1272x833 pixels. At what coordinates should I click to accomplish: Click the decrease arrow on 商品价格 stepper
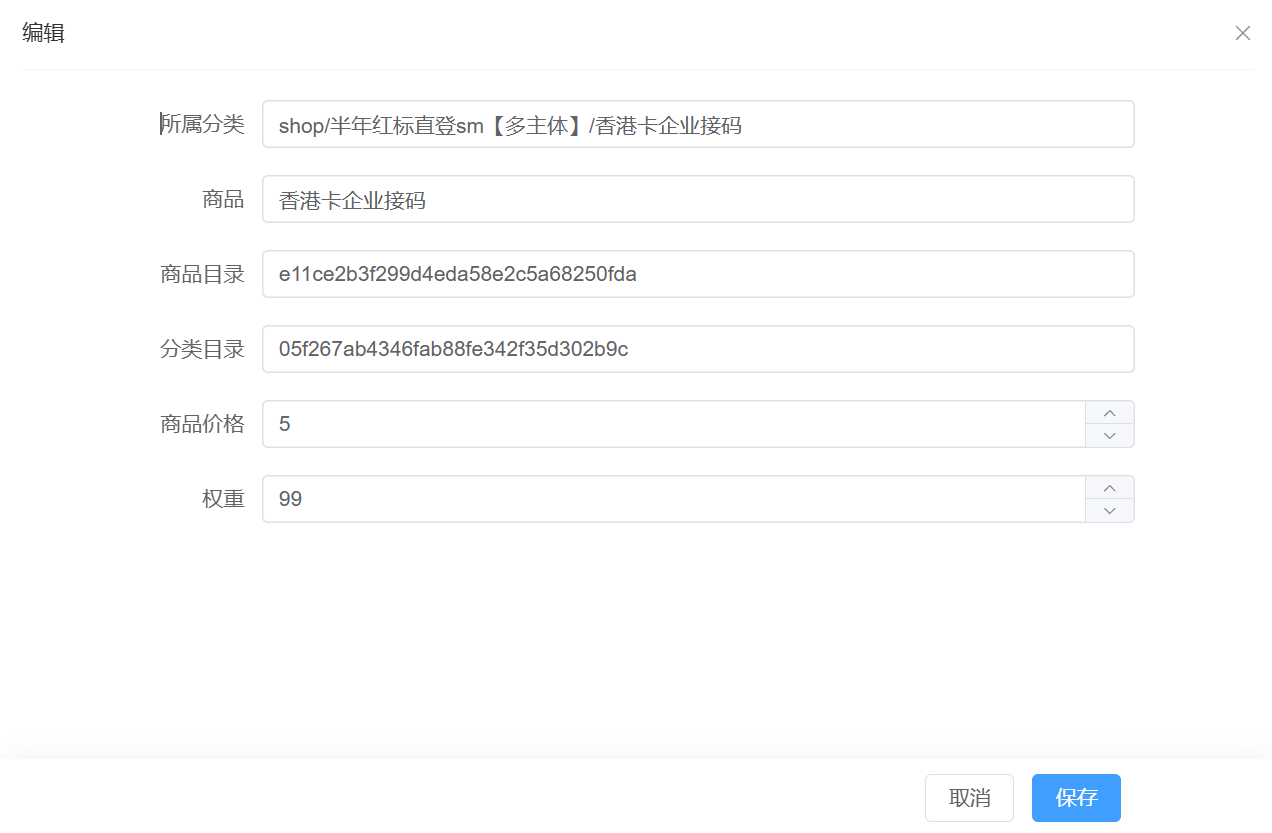tap(1109, 436)
